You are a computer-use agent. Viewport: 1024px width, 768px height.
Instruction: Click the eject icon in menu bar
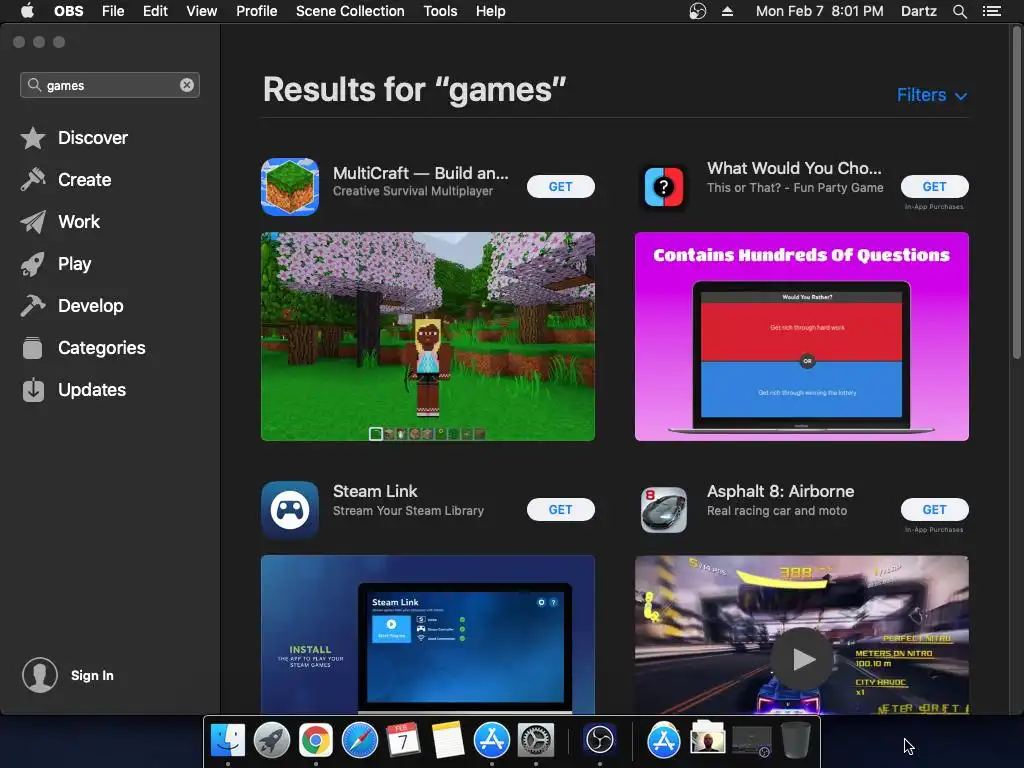click(x=727, y=11)
